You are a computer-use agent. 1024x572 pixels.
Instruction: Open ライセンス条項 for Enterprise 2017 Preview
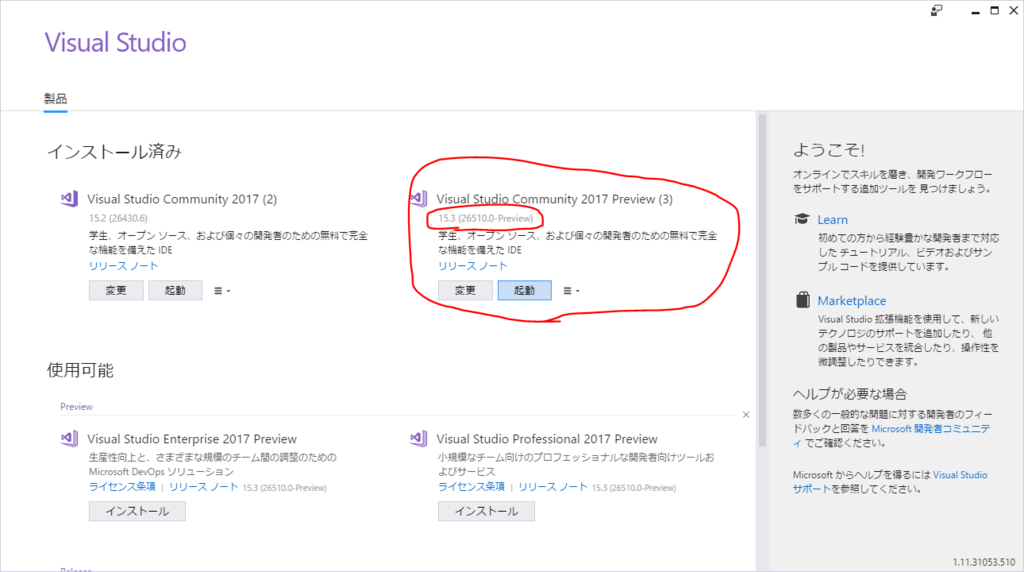(x=122, y=486)
